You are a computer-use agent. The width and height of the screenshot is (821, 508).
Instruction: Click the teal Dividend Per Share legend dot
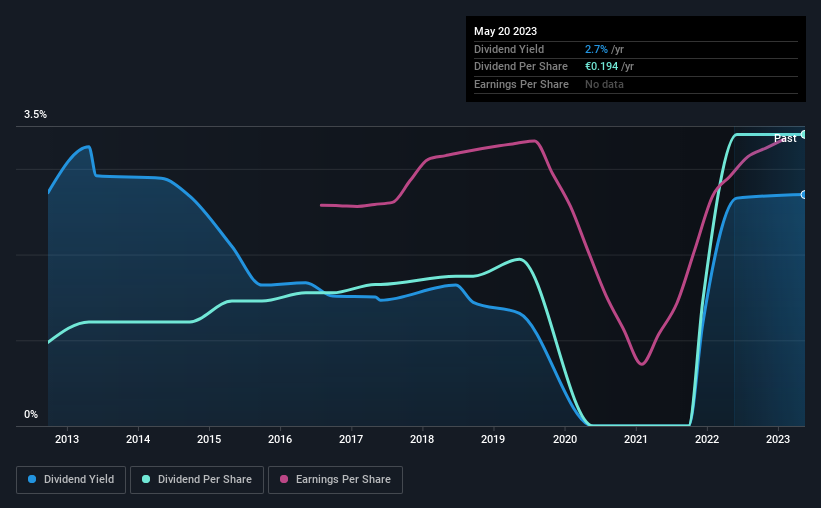coord(146,479)
